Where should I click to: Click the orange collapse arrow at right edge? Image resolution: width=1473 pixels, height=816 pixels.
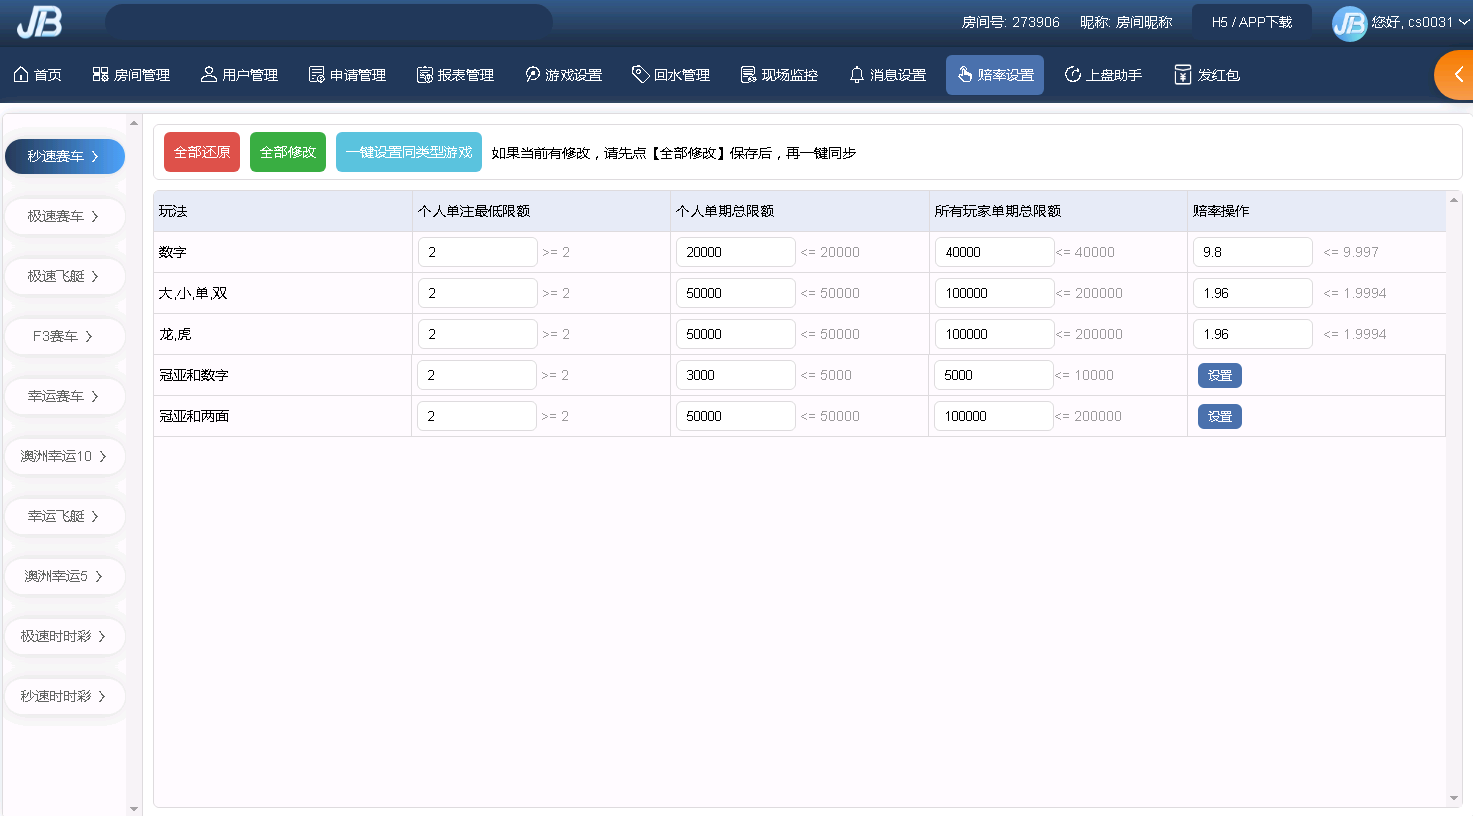pos(1458,75)
